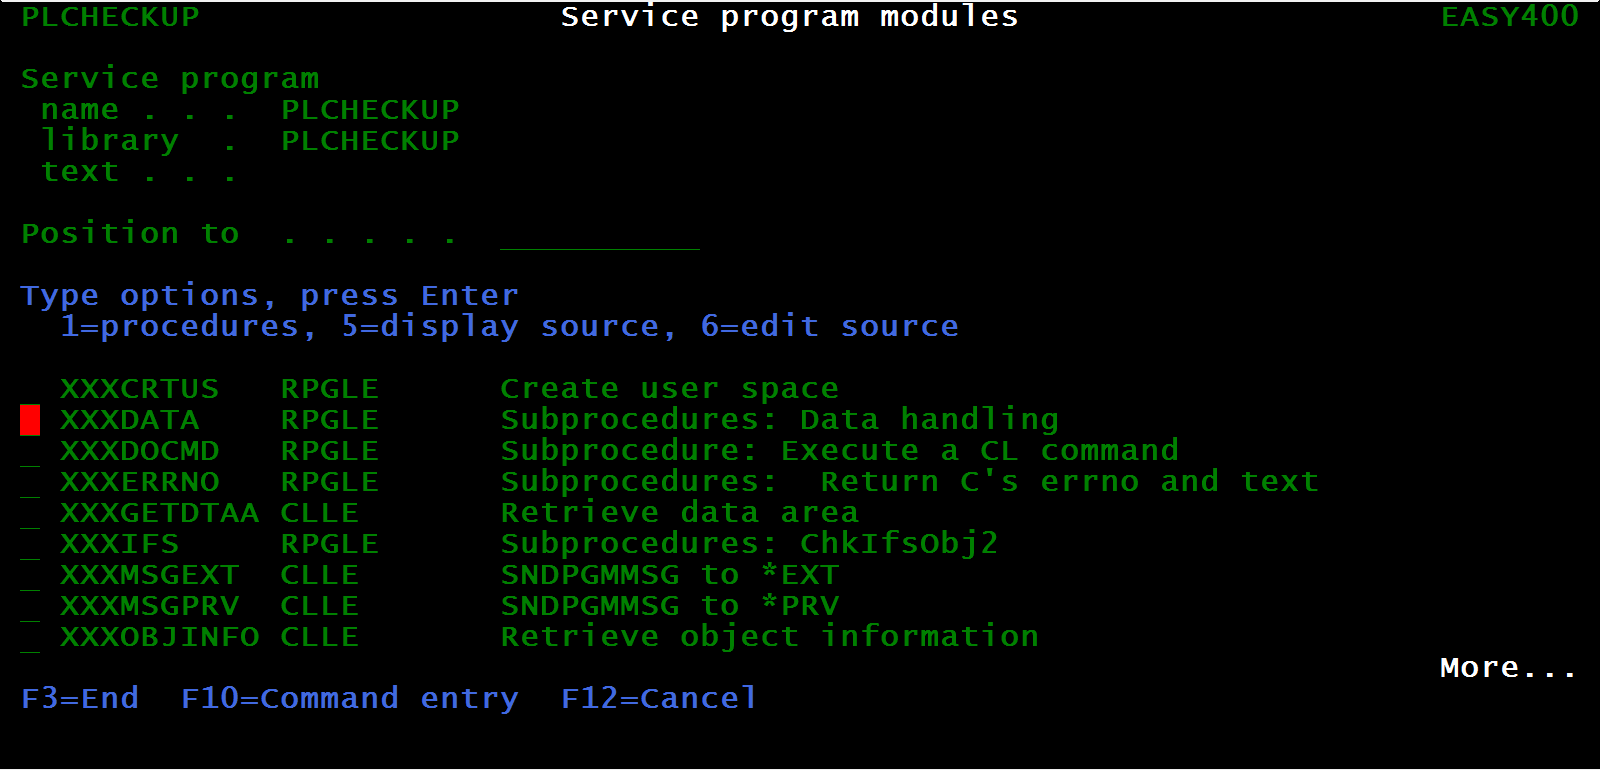Click the Position to input field
Image resolution: width=1600 pixels, height=770 pixels.
tap(599, 234)
